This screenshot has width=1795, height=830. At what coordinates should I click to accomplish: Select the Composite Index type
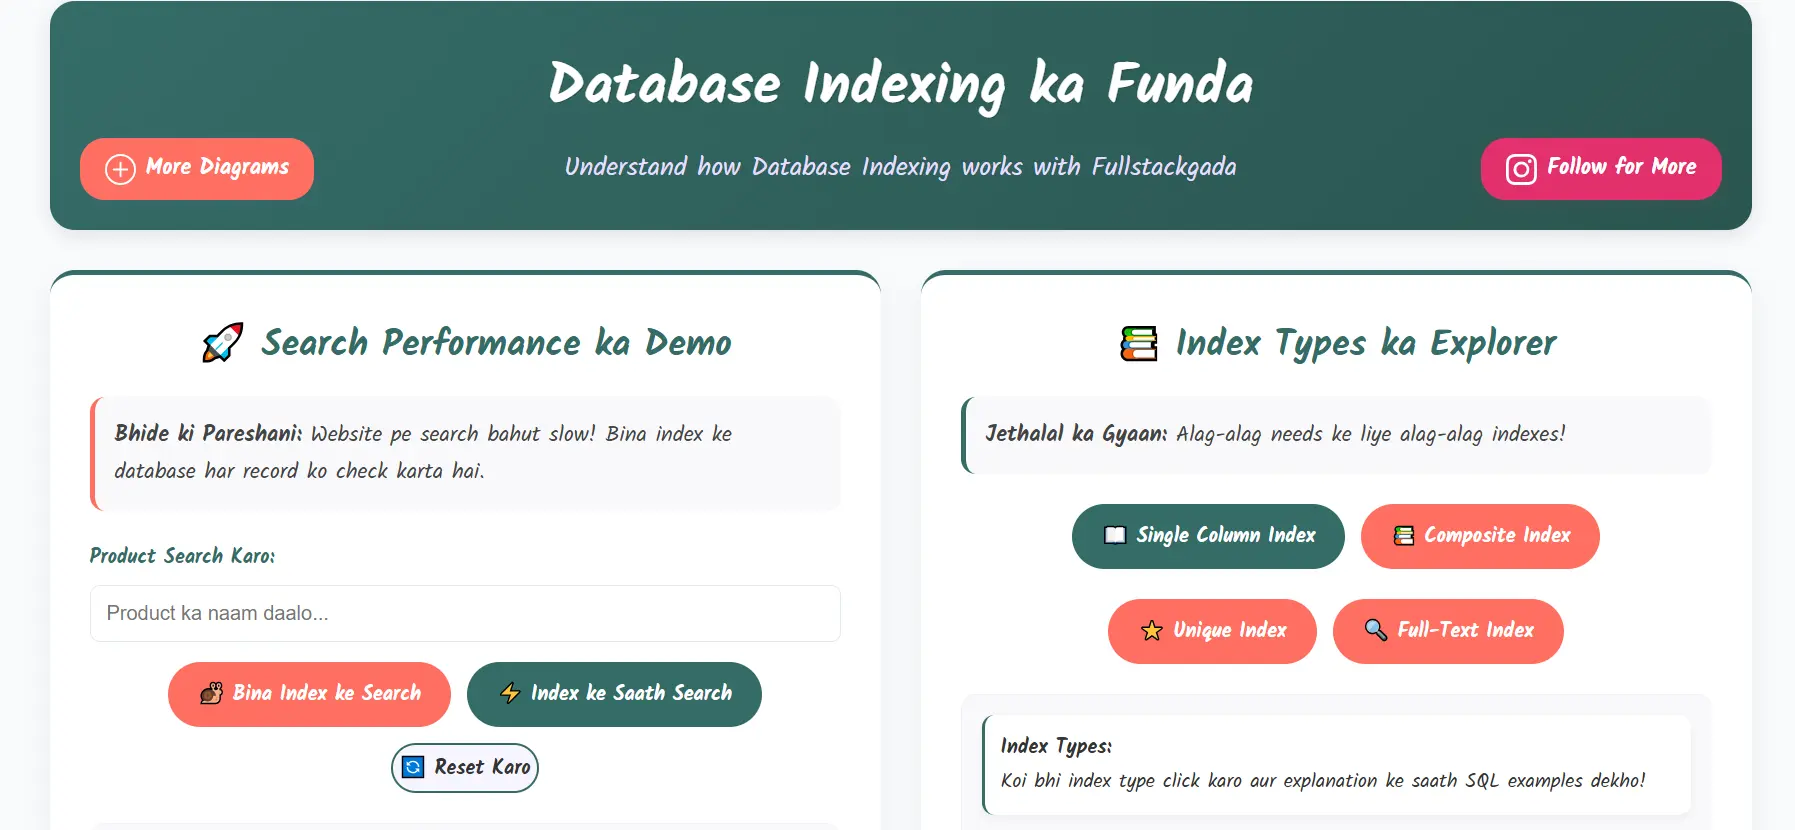tap(1480, 536)
